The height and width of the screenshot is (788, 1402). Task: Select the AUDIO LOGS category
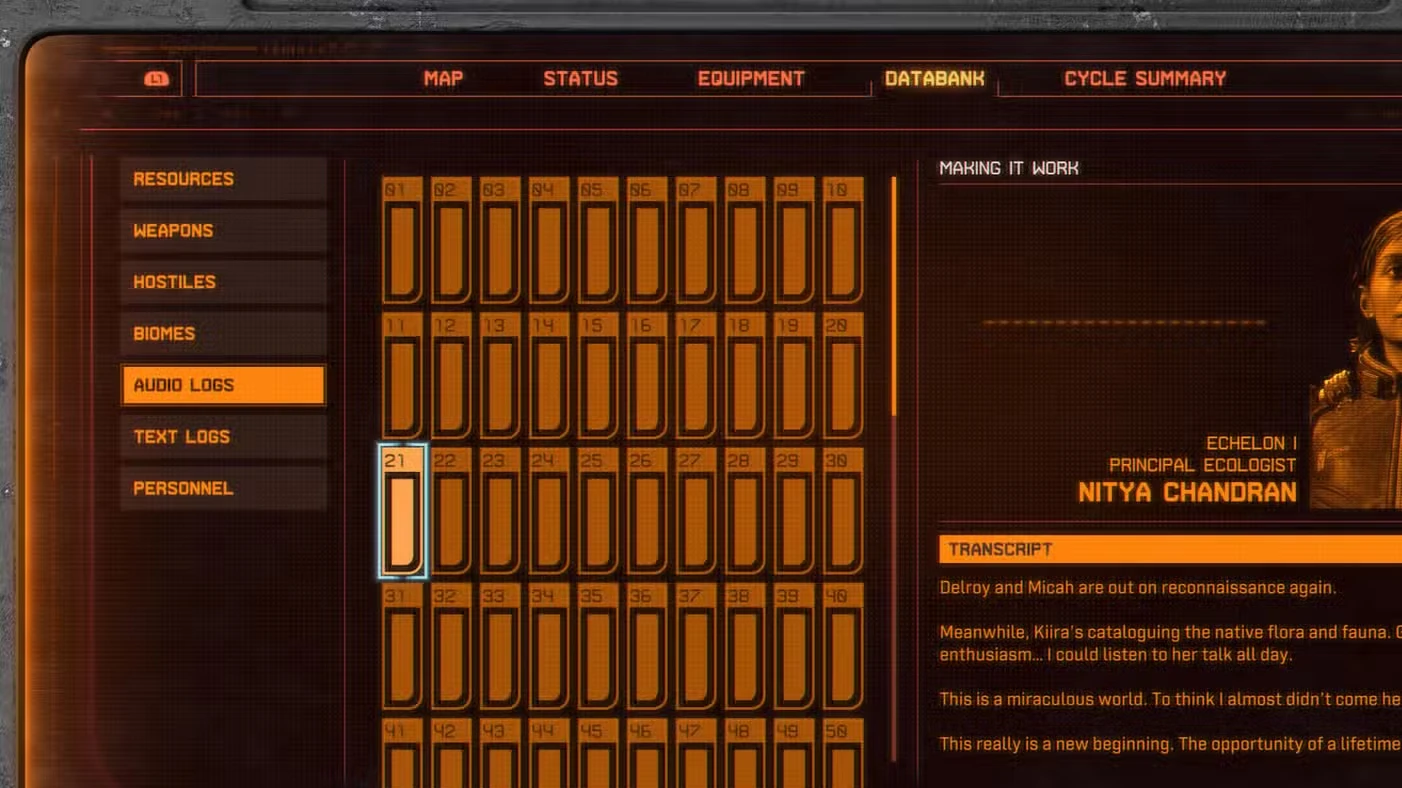coord(224,385)
